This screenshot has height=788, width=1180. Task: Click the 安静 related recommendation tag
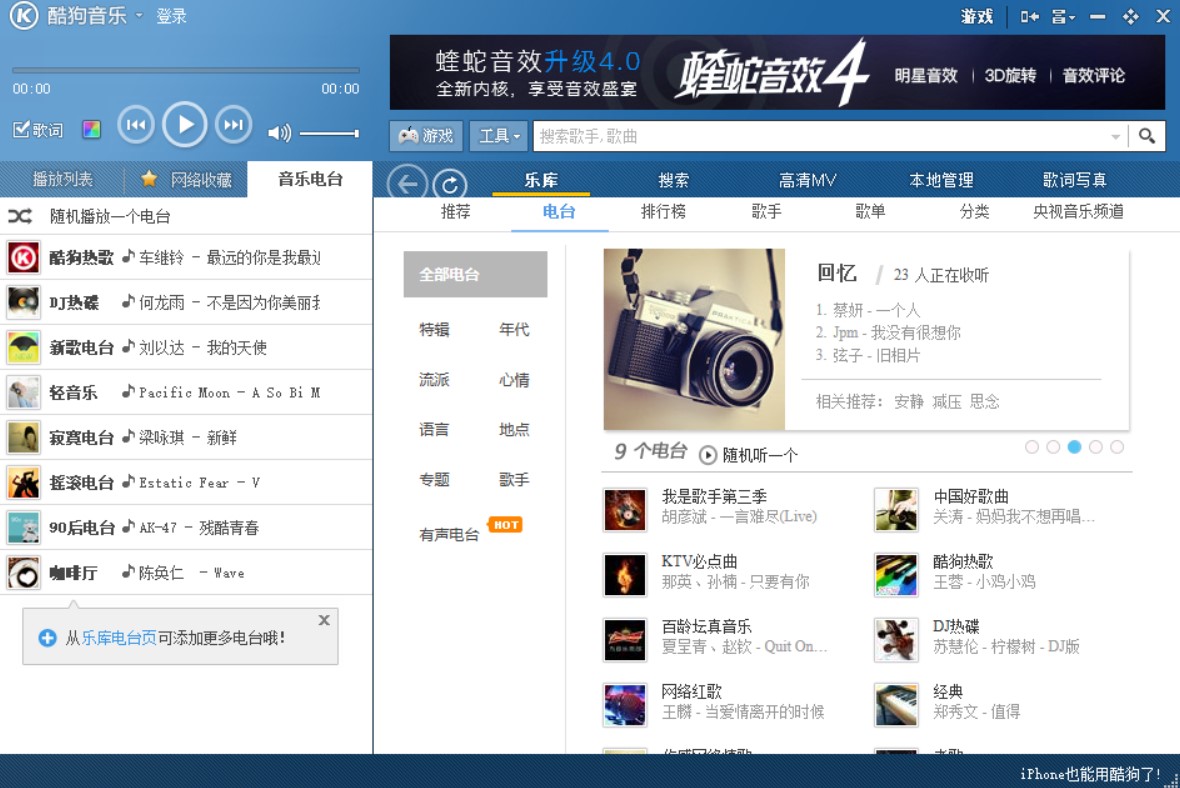908,401
